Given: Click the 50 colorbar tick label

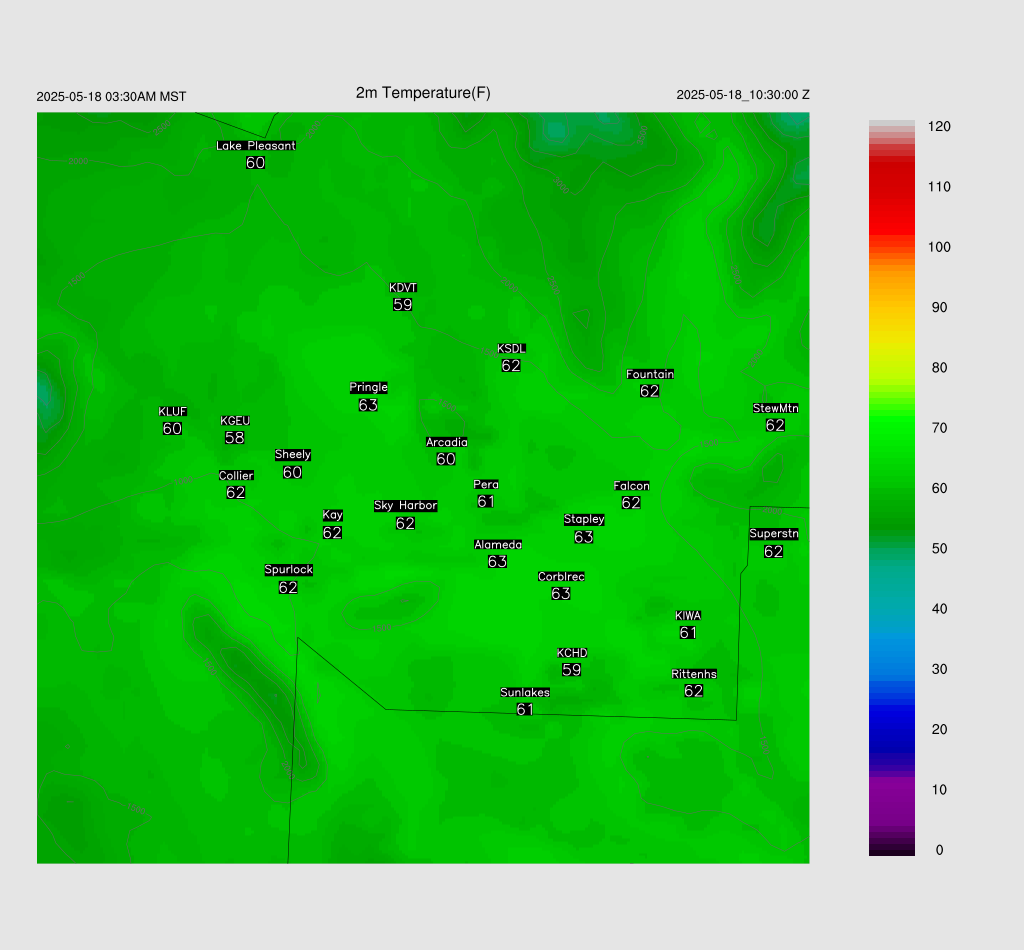Looking at the screenshot, I should 939,549.
